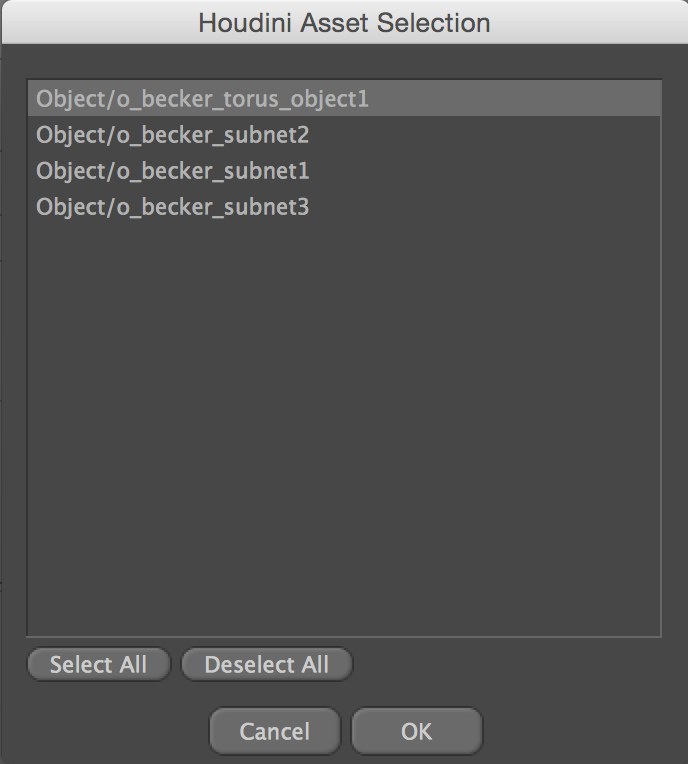Highlight the subnet1 asset row
The height and width of the screenshot is (764, 688).
point(344,171)
